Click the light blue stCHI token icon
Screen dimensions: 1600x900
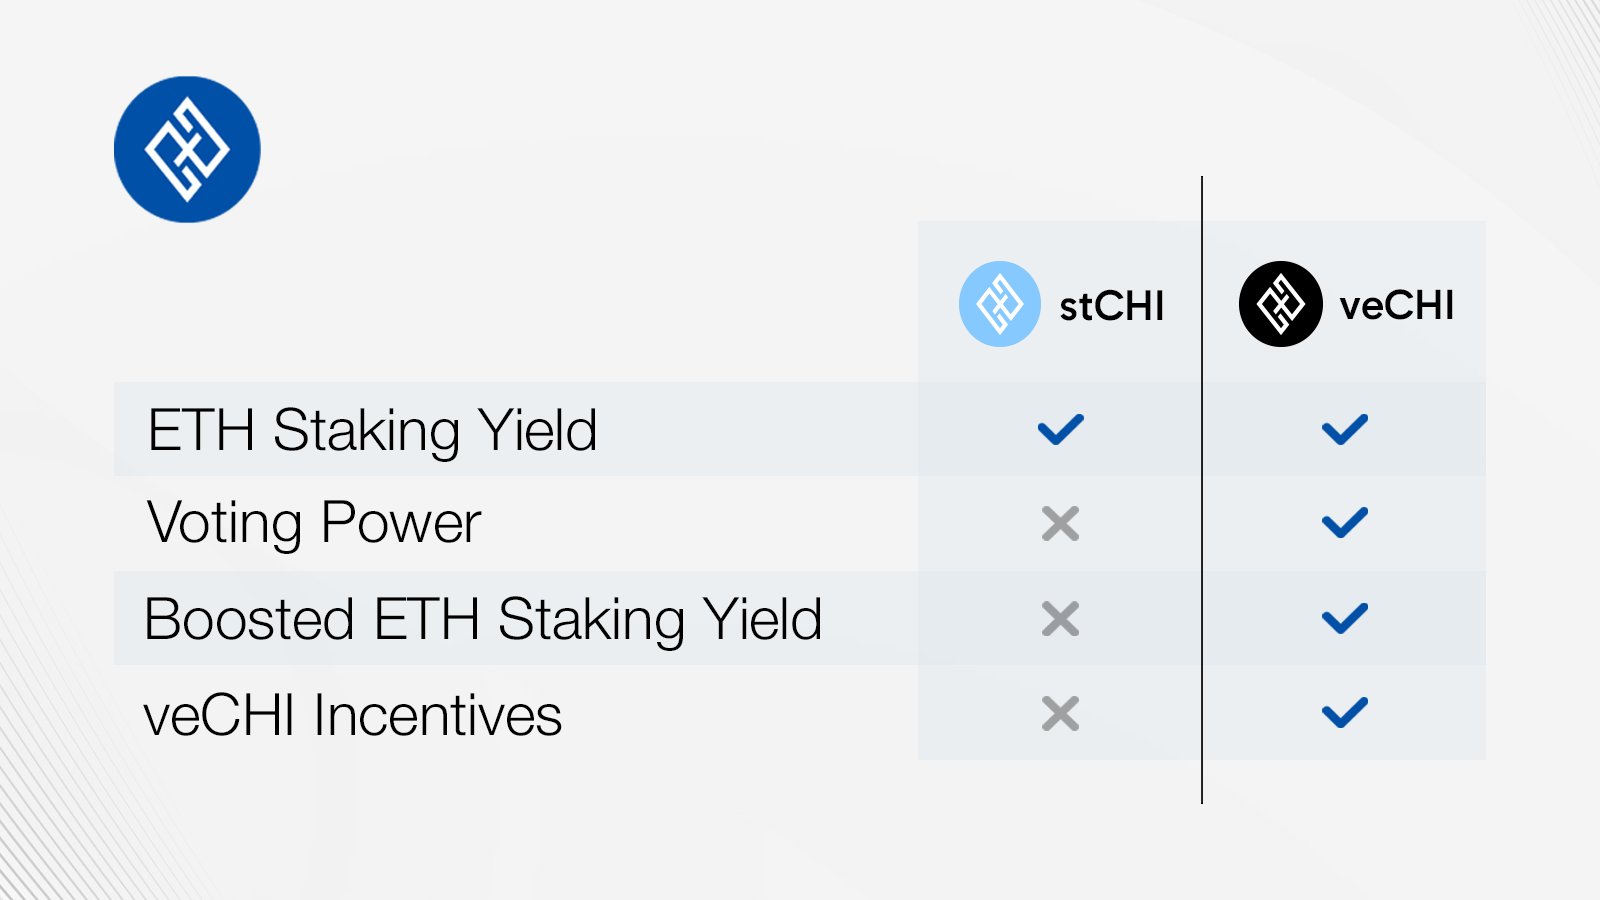(x=999, y=304)
